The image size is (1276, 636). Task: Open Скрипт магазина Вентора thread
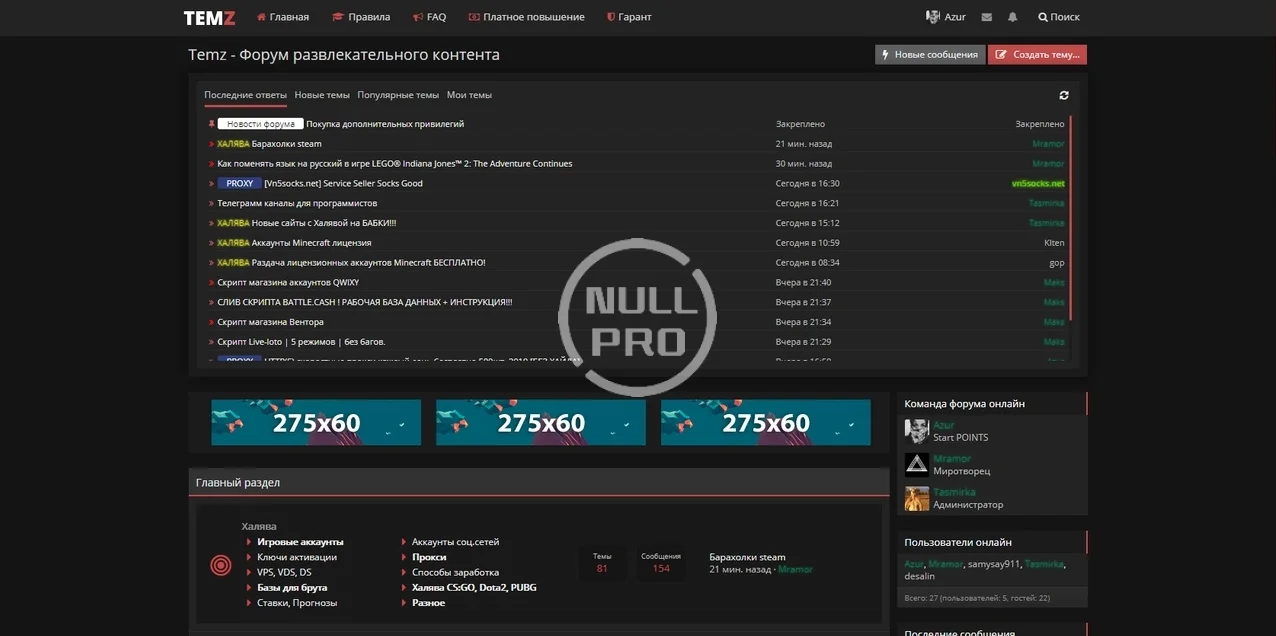pos(270,322)
